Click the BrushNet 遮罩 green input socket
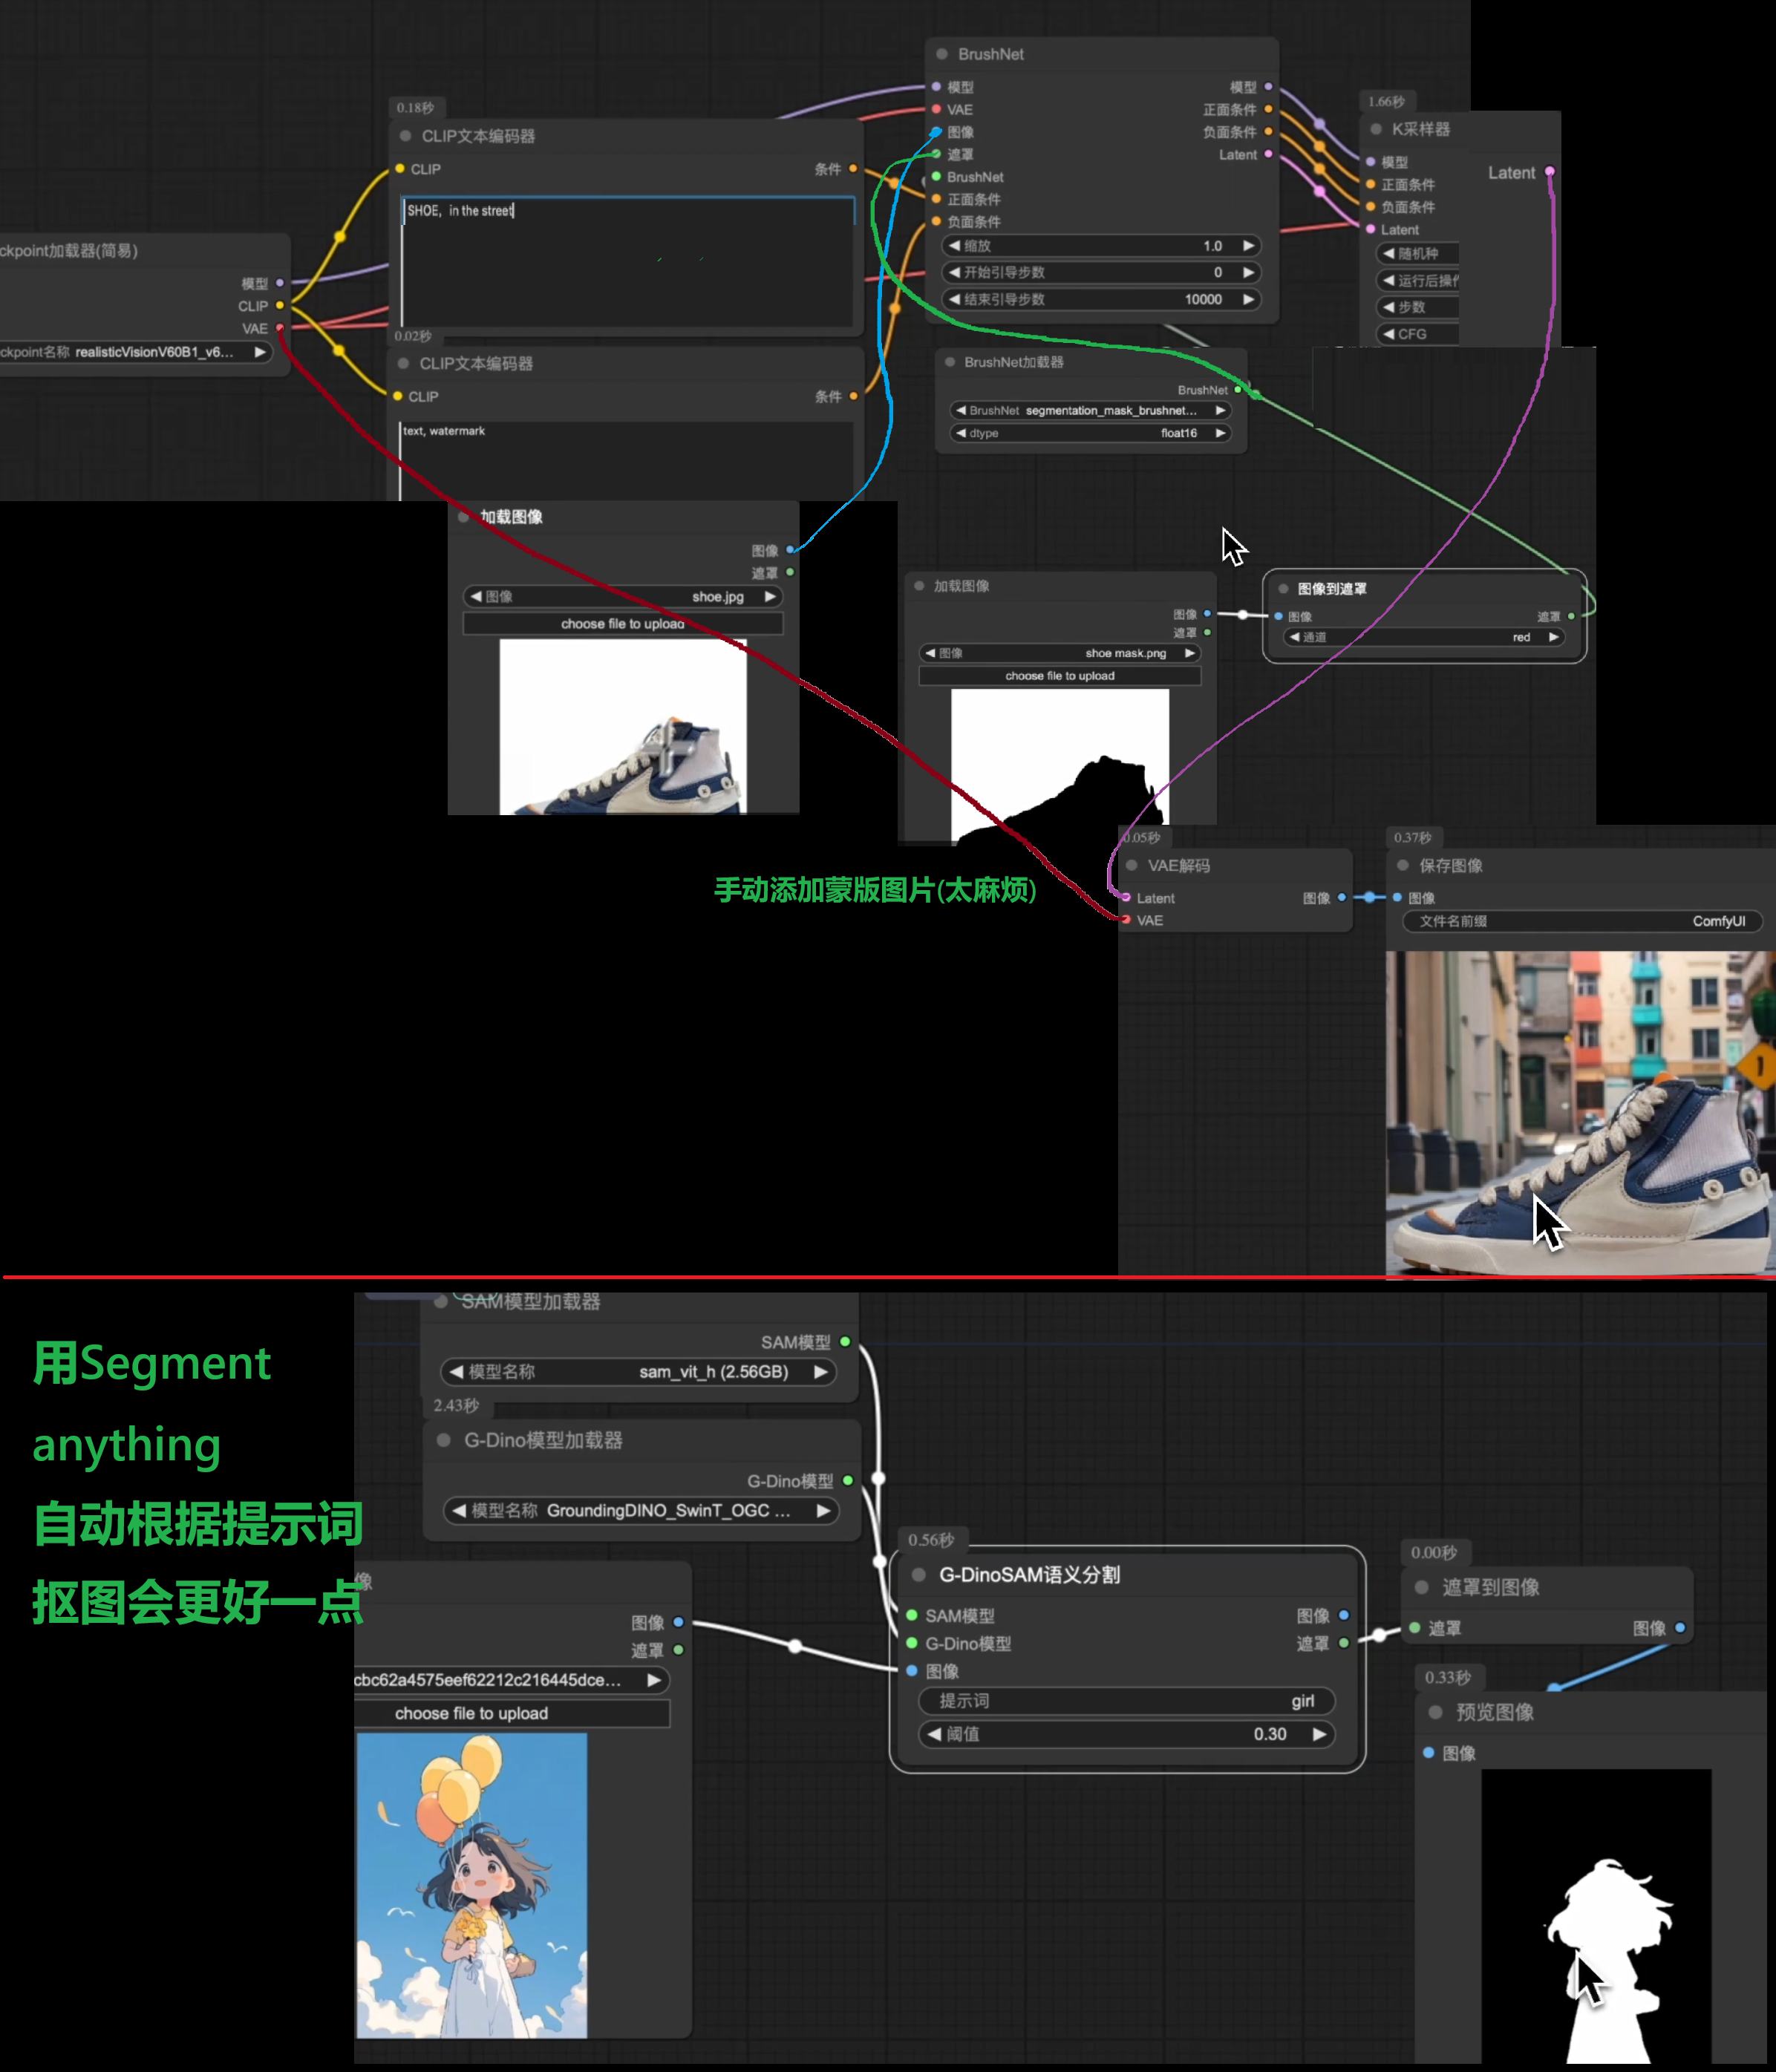Screen dimensions: 1776x2072 point(936,154)
